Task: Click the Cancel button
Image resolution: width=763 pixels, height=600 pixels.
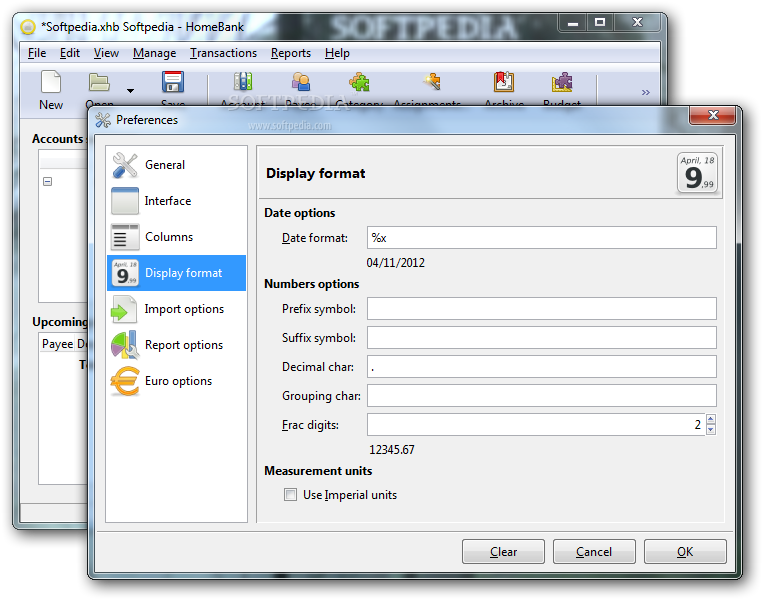Action: point(594,552)
